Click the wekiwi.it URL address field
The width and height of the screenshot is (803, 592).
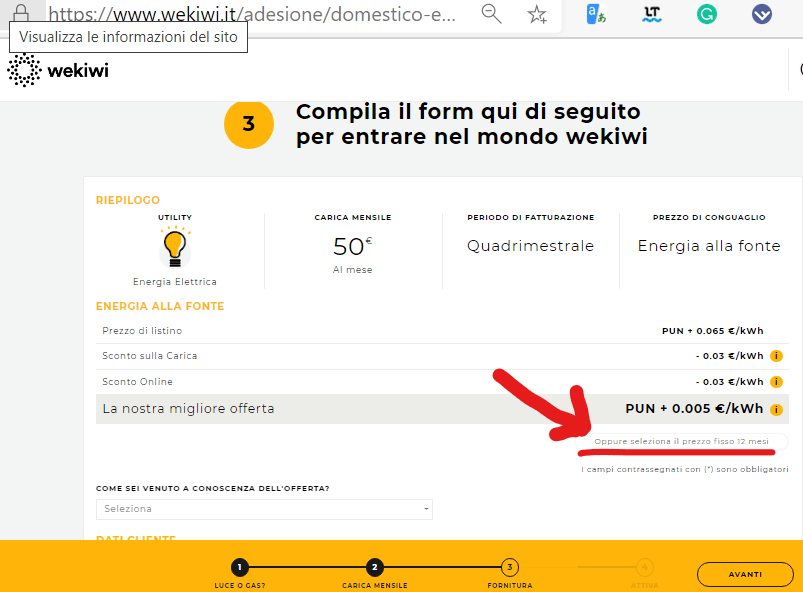tap(250, 15)
